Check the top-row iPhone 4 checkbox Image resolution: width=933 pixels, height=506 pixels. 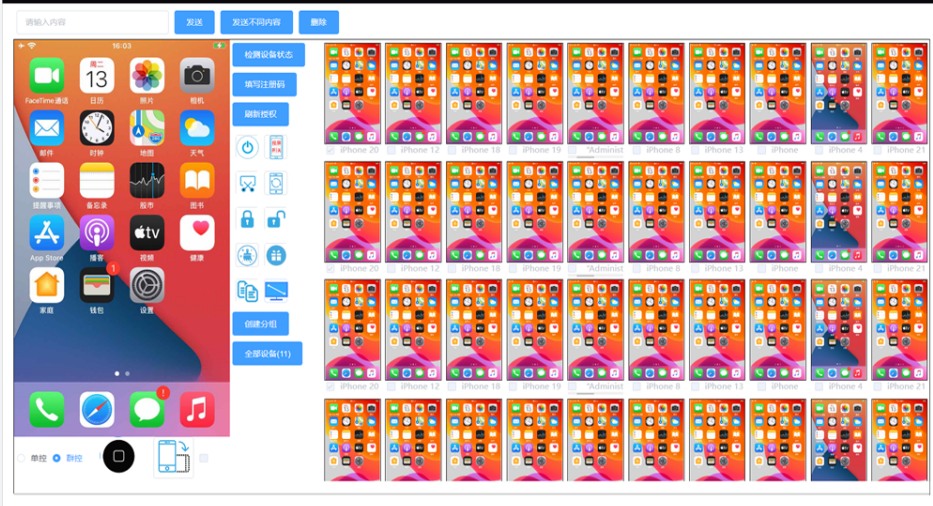pos(818,151)
